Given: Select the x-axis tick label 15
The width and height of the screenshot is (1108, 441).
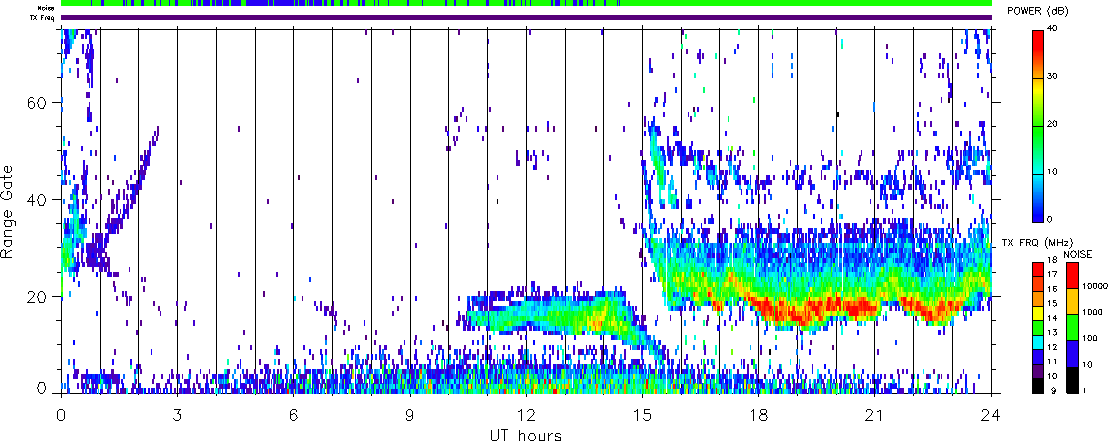Looking at the screenshot, I should click(642, 415).
